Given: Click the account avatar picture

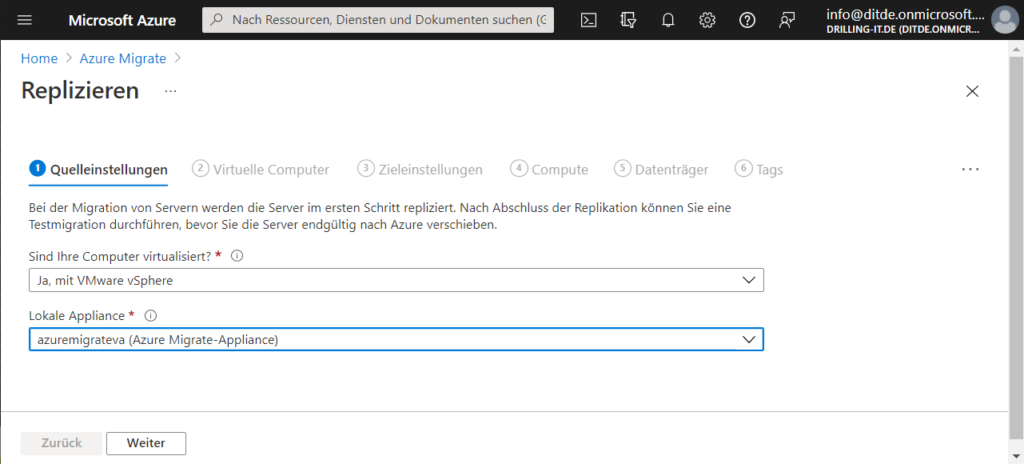Looking at the screenshot, I should tap(1004, 20).
